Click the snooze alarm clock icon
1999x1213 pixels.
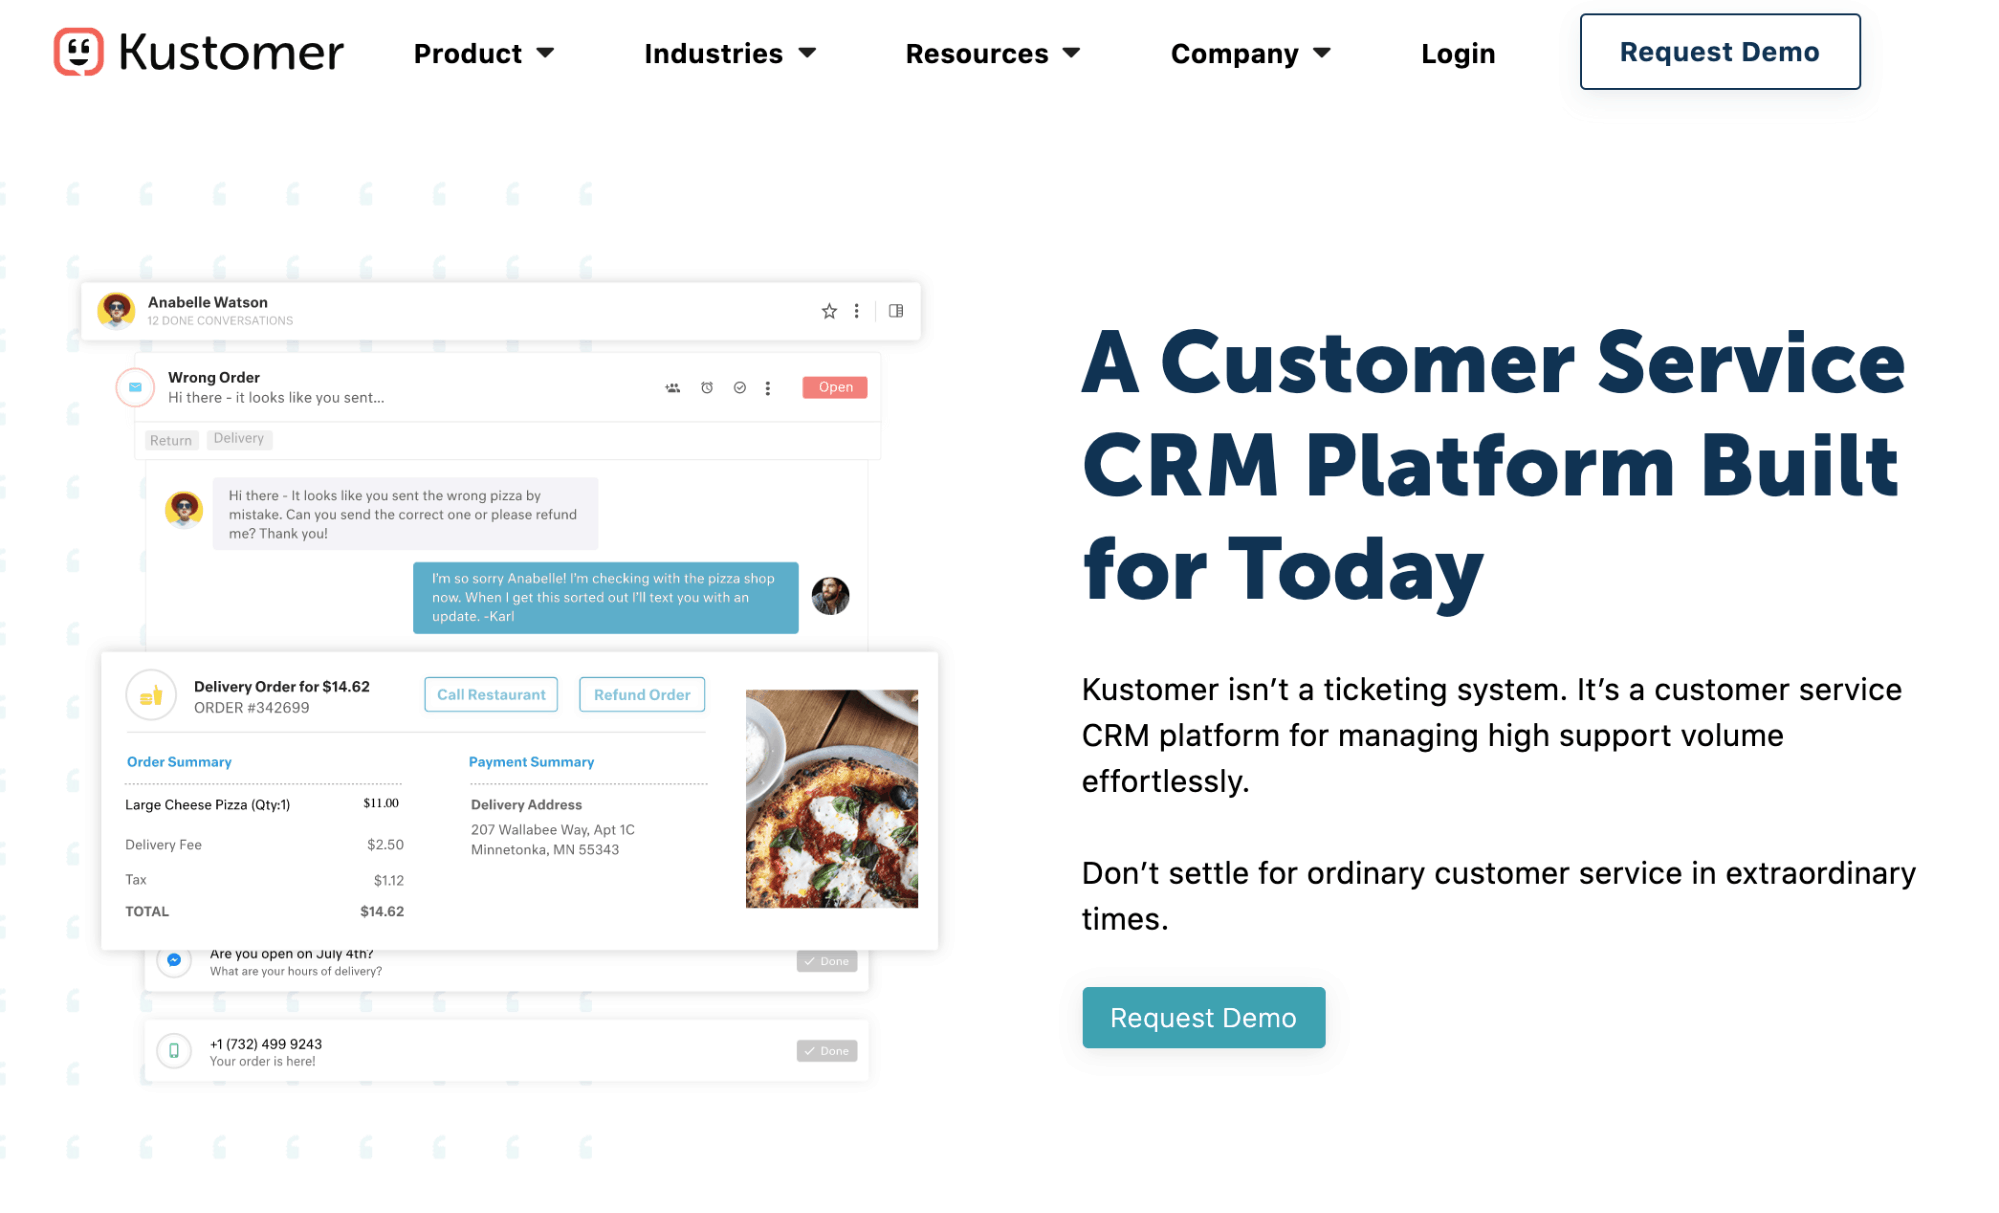point(707,388)
